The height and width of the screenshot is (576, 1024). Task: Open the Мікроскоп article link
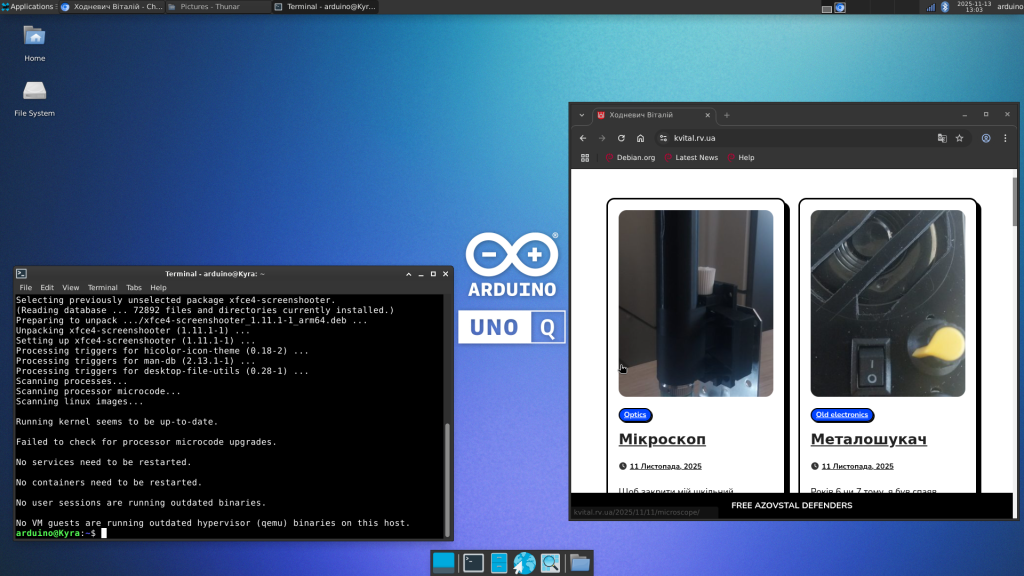(662, 439)
